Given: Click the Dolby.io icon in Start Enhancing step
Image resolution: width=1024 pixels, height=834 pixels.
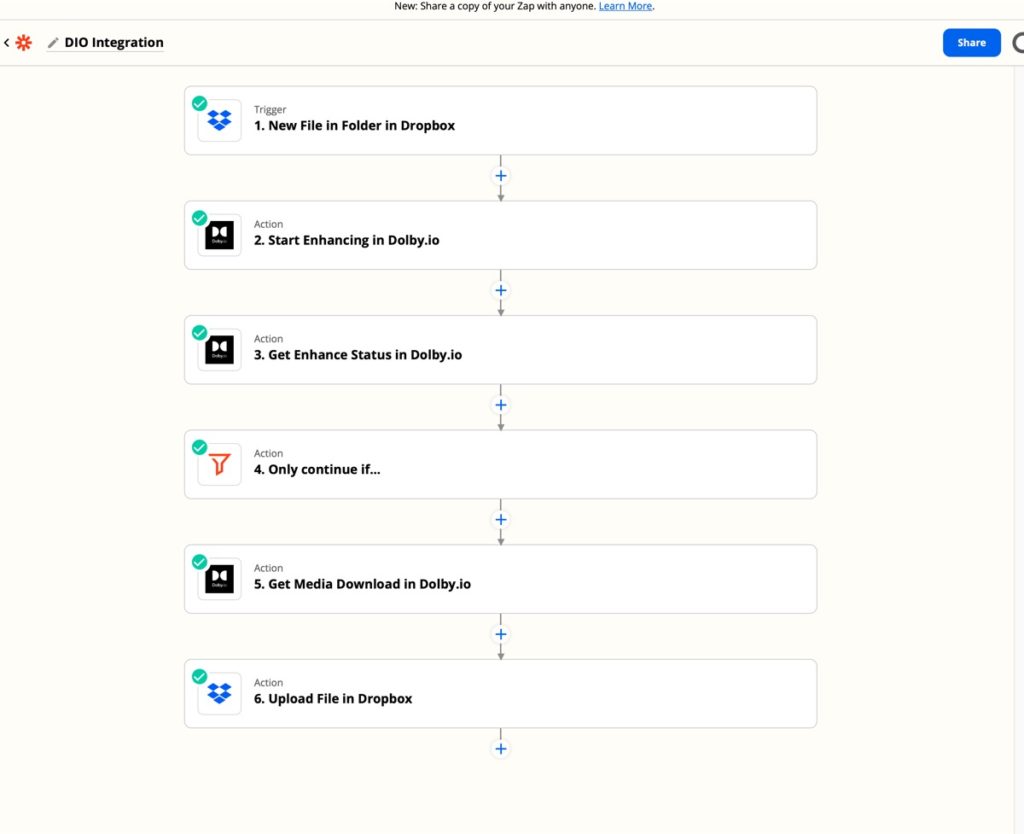Looking at the screenshot, I should tap(219, 235).
